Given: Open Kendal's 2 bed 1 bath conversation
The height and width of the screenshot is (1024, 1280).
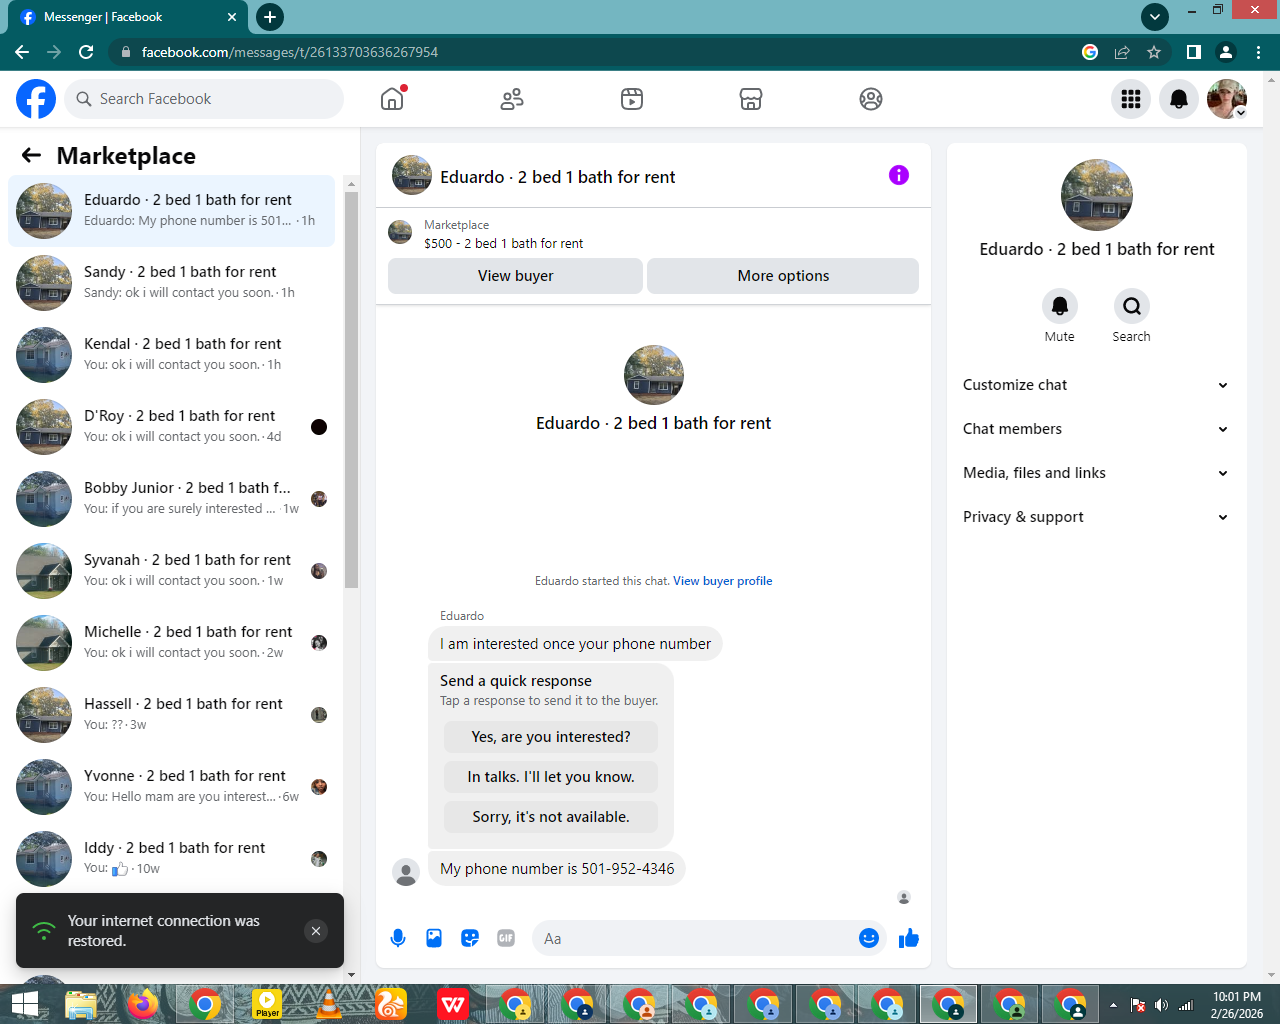Looking at the screenshot, I should [x=172, y=355].
